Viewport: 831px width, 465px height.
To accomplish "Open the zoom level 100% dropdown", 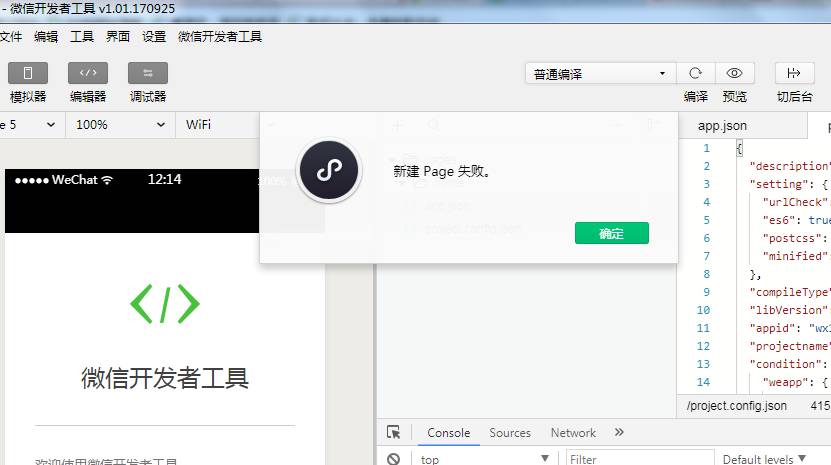I will 120,125.
